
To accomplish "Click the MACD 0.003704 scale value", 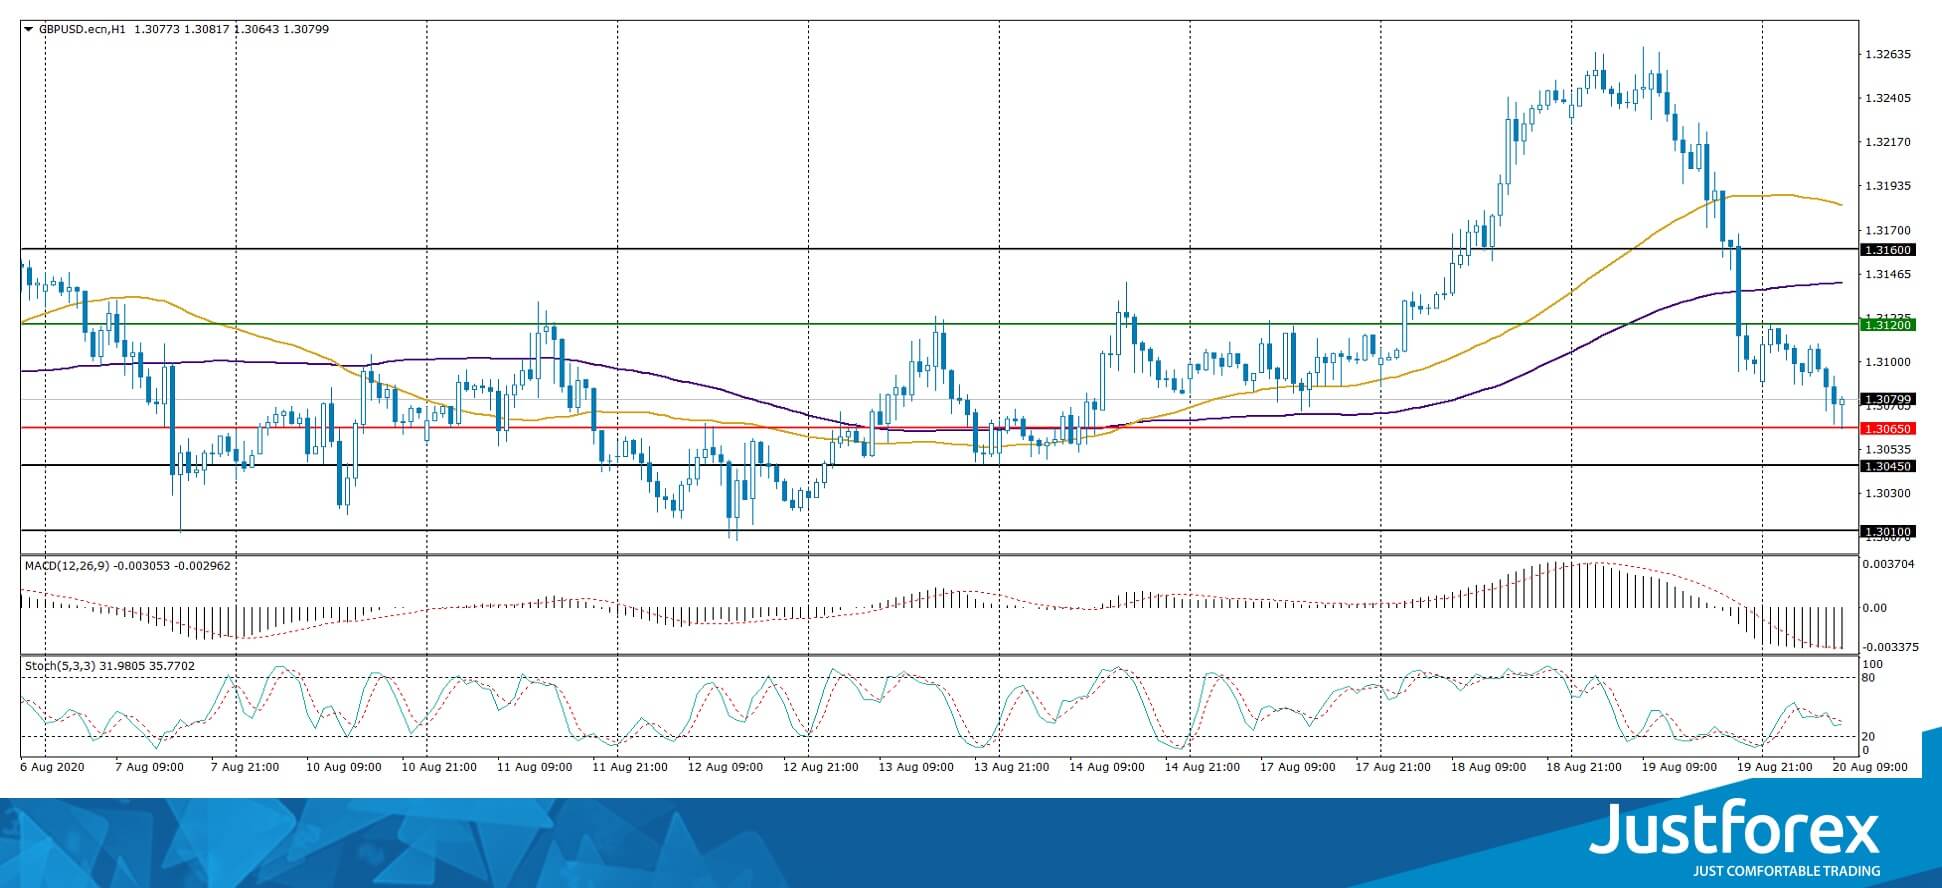I will pyautogui.click(x=1888, y=564).
